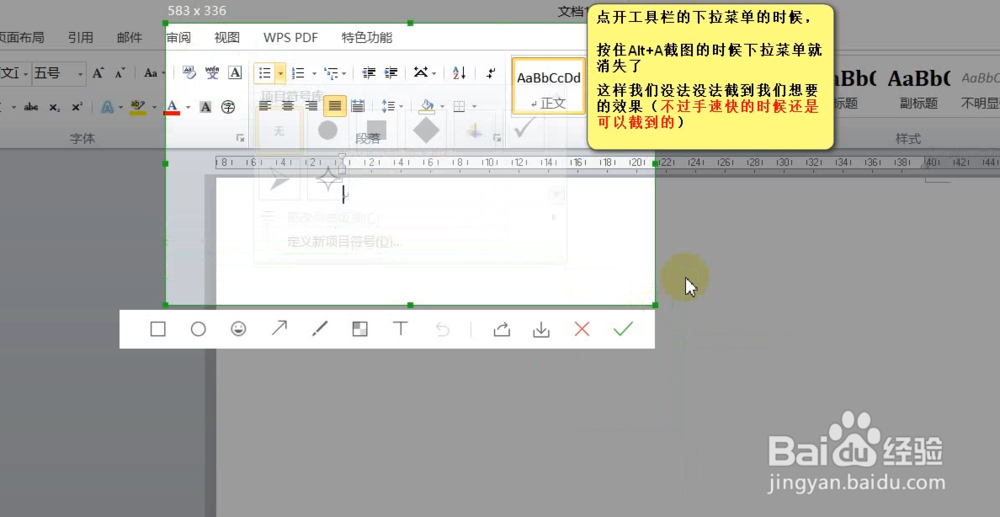The height and width of the screenshot is (517, 1000).
Task: Open the 审阅 ribbon tab
Action: point(179,38)
